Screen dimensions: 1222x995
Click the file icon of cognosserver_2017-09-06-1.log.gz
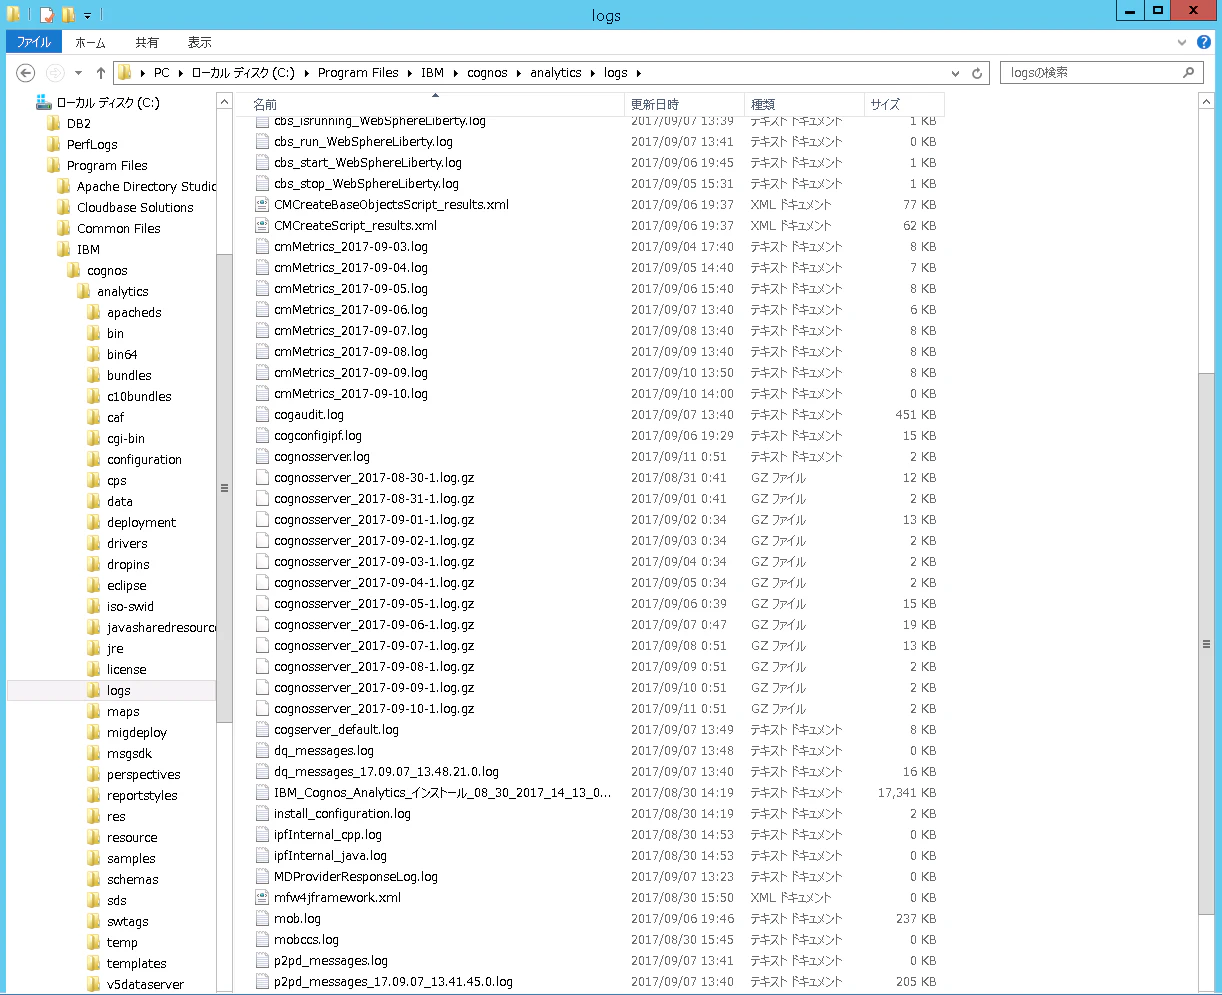[262, 625]
